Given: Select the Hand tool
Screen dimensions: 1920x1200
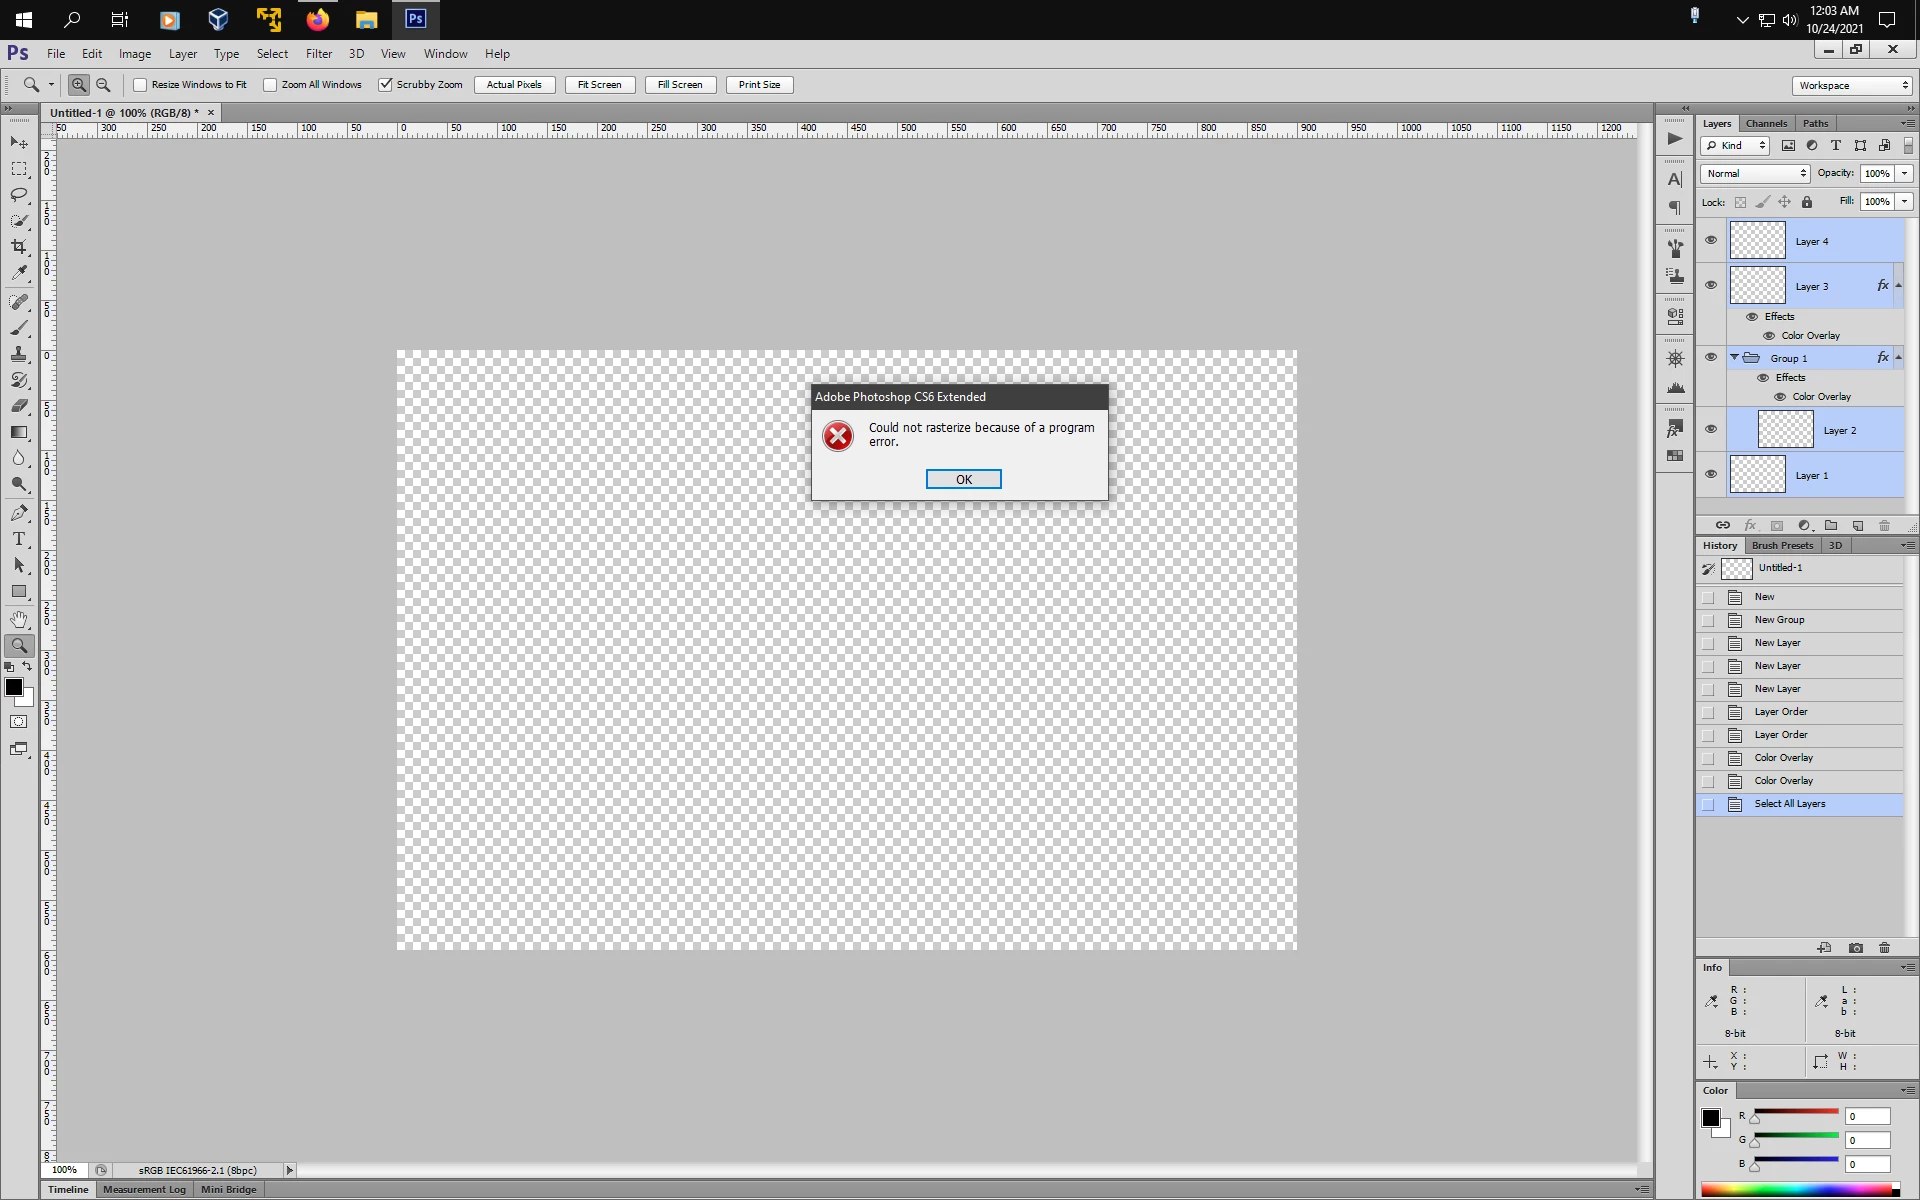Looking at the screenshot, I should pos(19,620).
